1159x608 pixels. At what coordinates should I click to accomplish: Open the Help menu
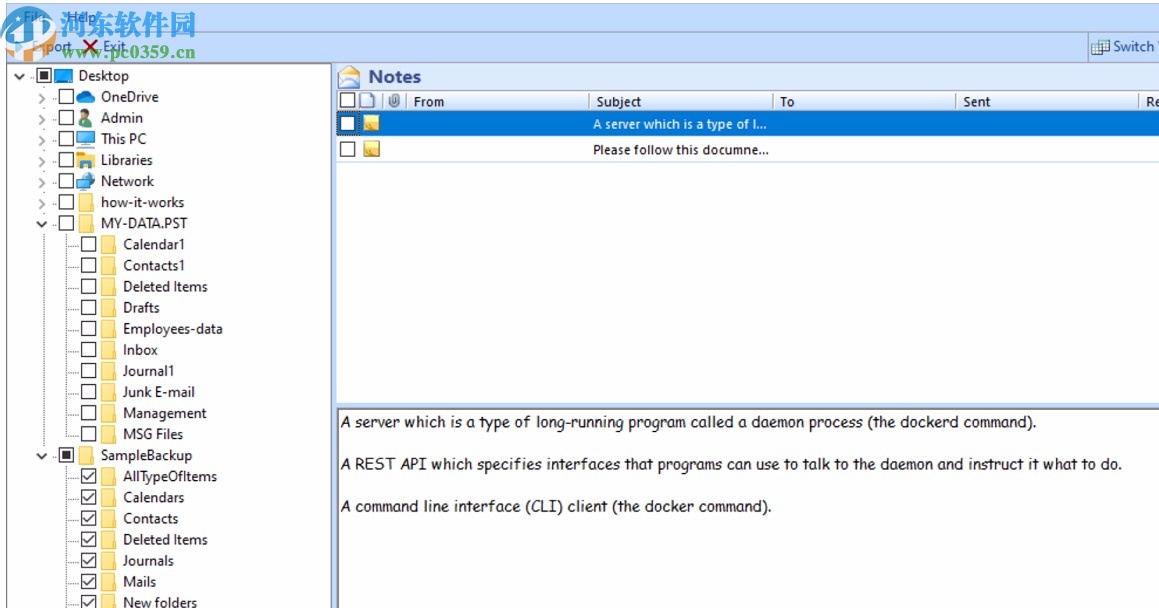point(83,16)
